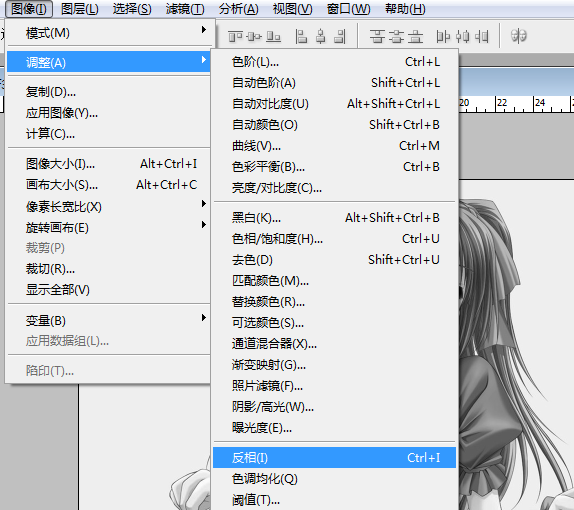Screen dimensions: 574x510
Task: Open 色相/饱和度(H)... adjustment
Action: pos(335,239)
